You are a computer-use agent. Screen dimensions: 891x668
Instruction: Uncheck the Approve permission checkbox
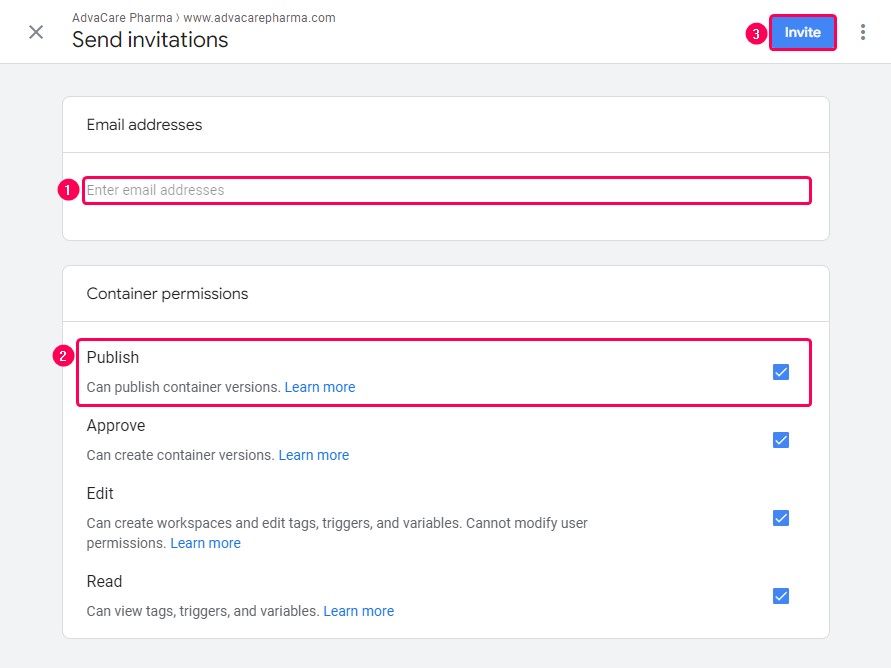coord(781,440)
